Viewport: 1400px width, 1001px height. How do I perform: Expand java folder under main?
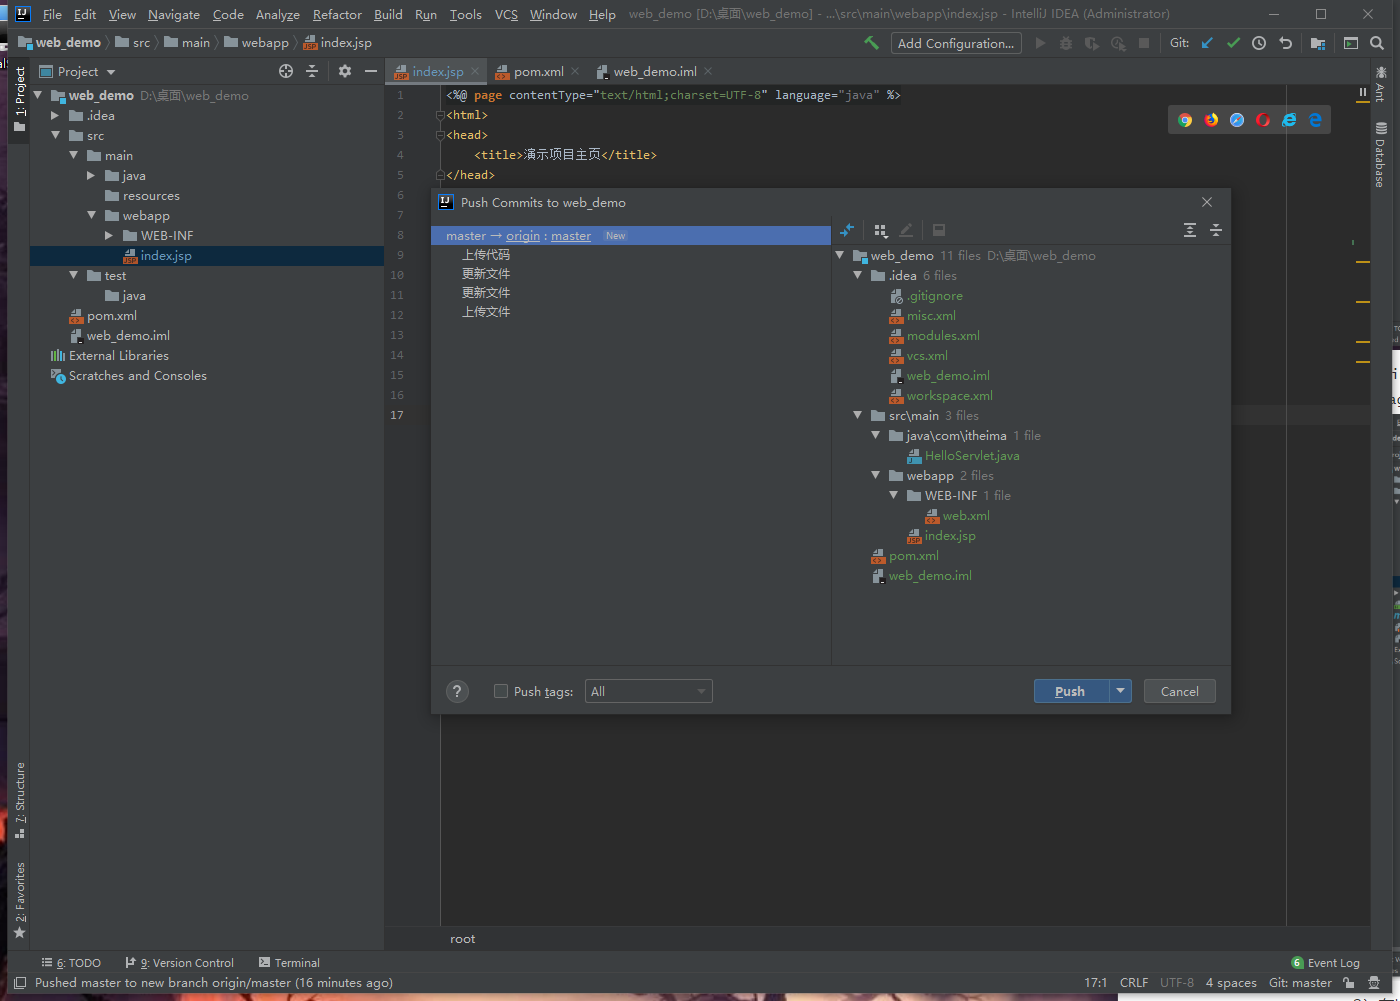coord(91,176)
